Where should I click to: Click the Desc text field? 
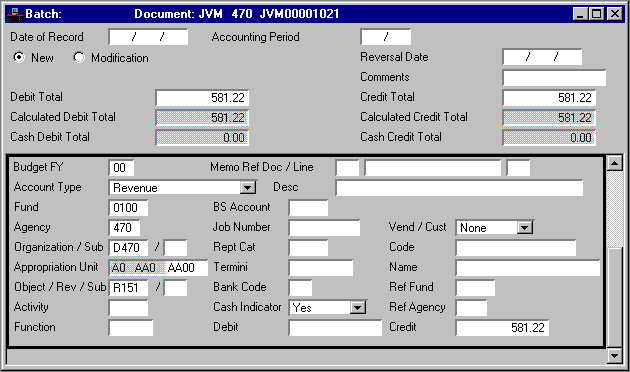459,188
